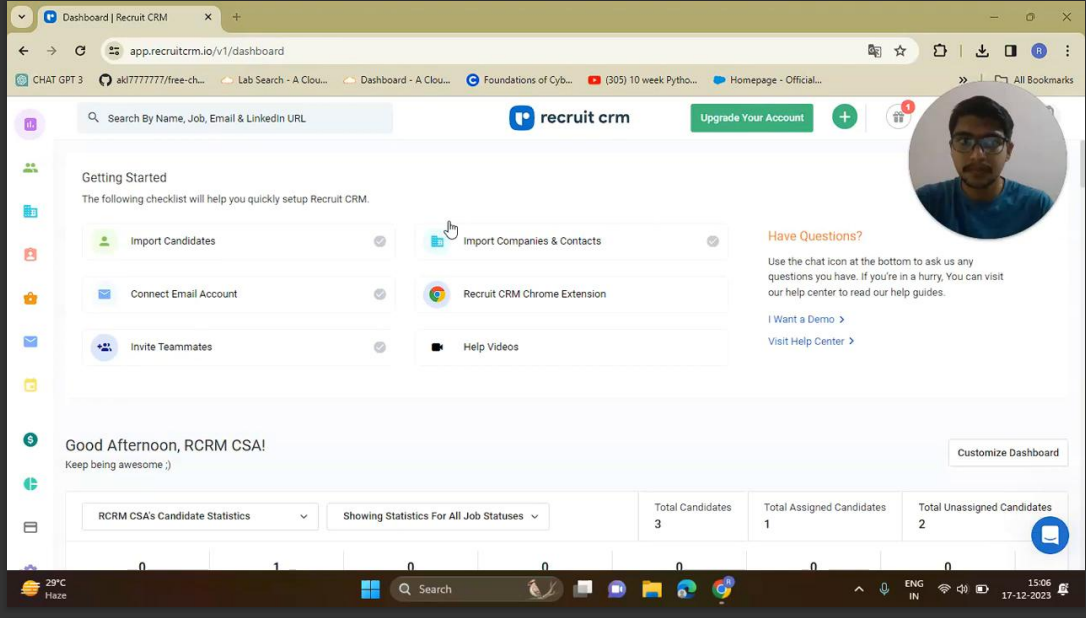This screenshot has height=618, width=1086.
Task: Click the search bar to search candidates
Action: coord(235,117)
